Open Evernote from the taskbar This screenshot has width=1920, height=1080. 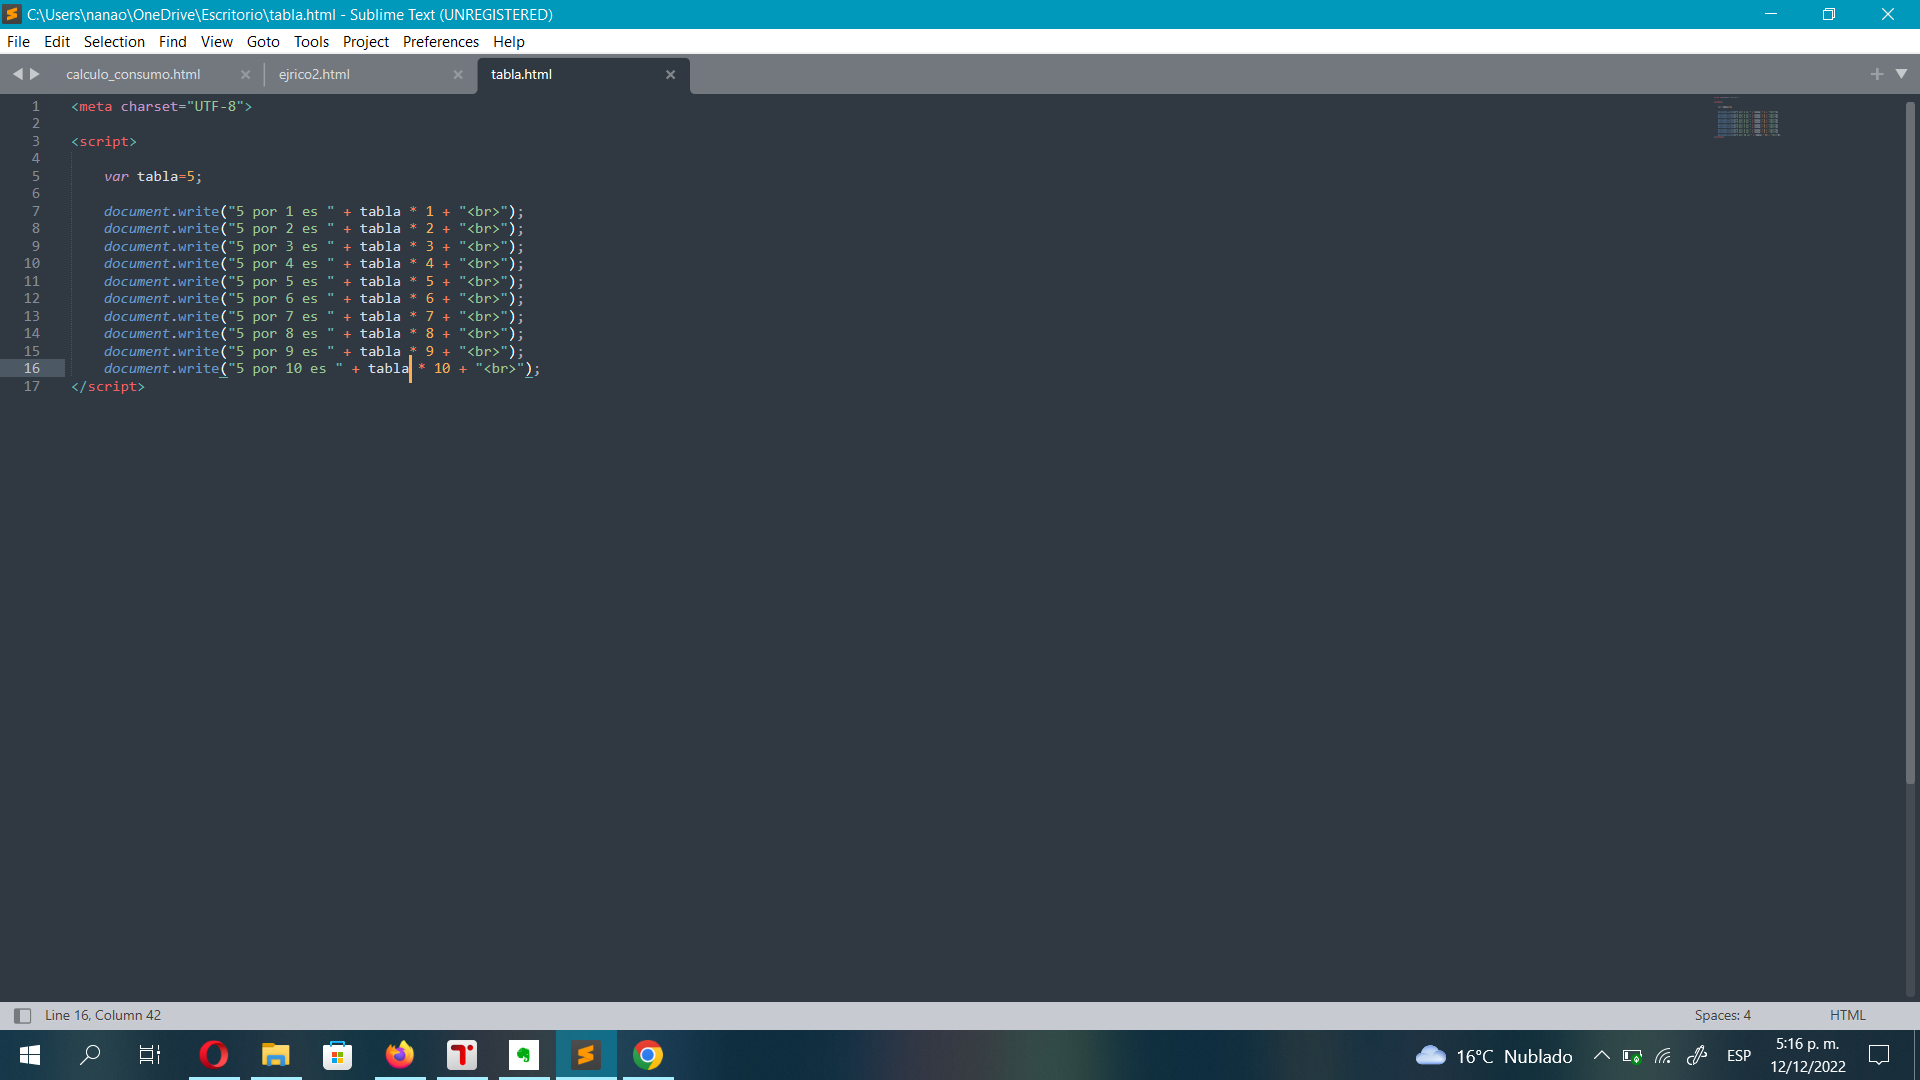pyautogui.click(x=524, y=1055)
